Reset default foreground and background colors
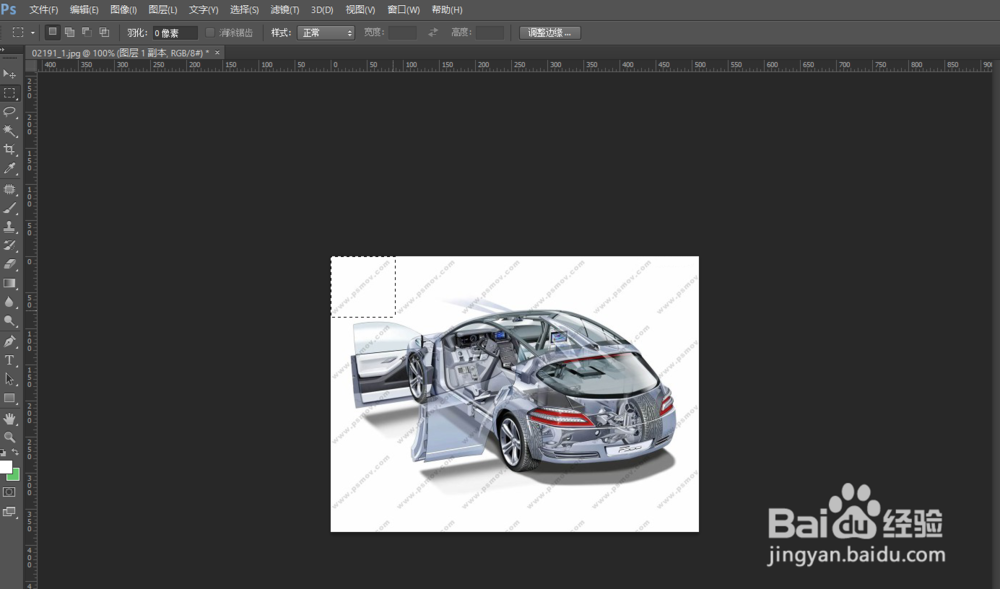Image resolution: width=1000 pixels, height=589 pixels. 3,452
